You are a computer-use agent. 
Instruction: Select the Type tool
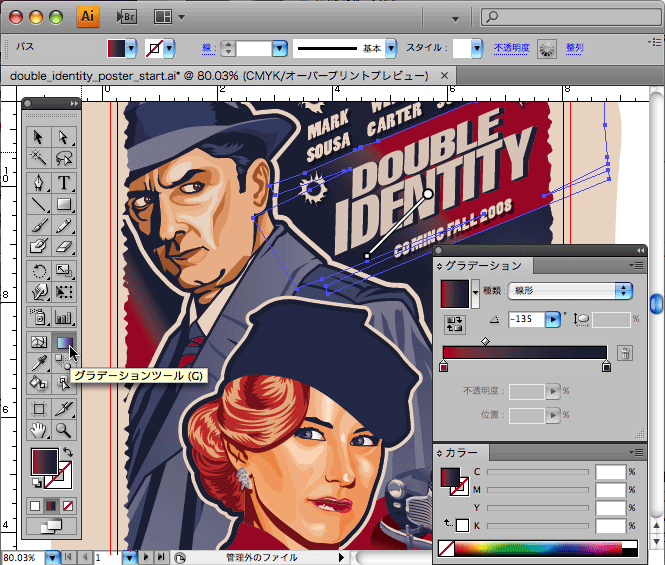click(64, 183)
